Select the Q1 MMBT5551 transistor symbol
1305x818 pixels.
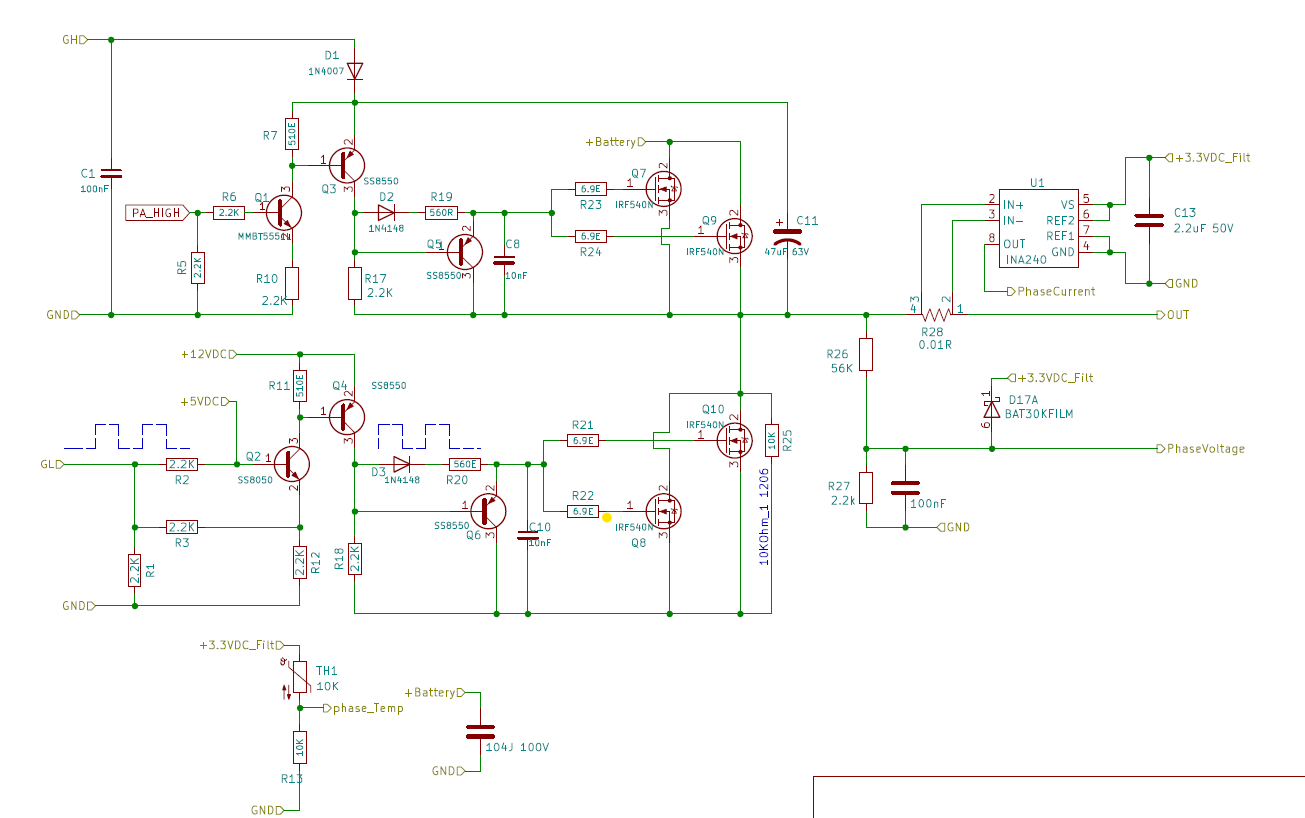[285, 212]
